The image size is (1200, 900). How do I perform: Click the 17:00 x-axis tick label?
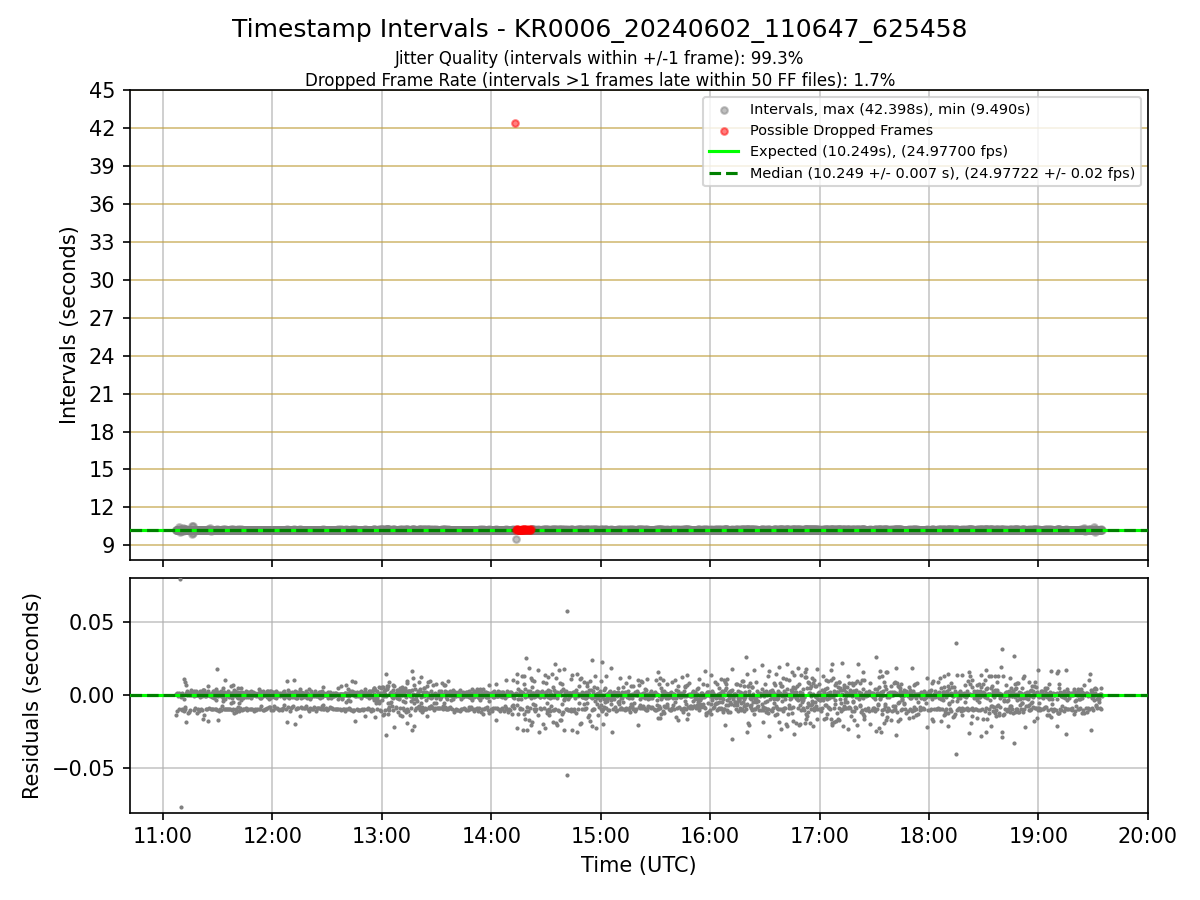[819, 836]
